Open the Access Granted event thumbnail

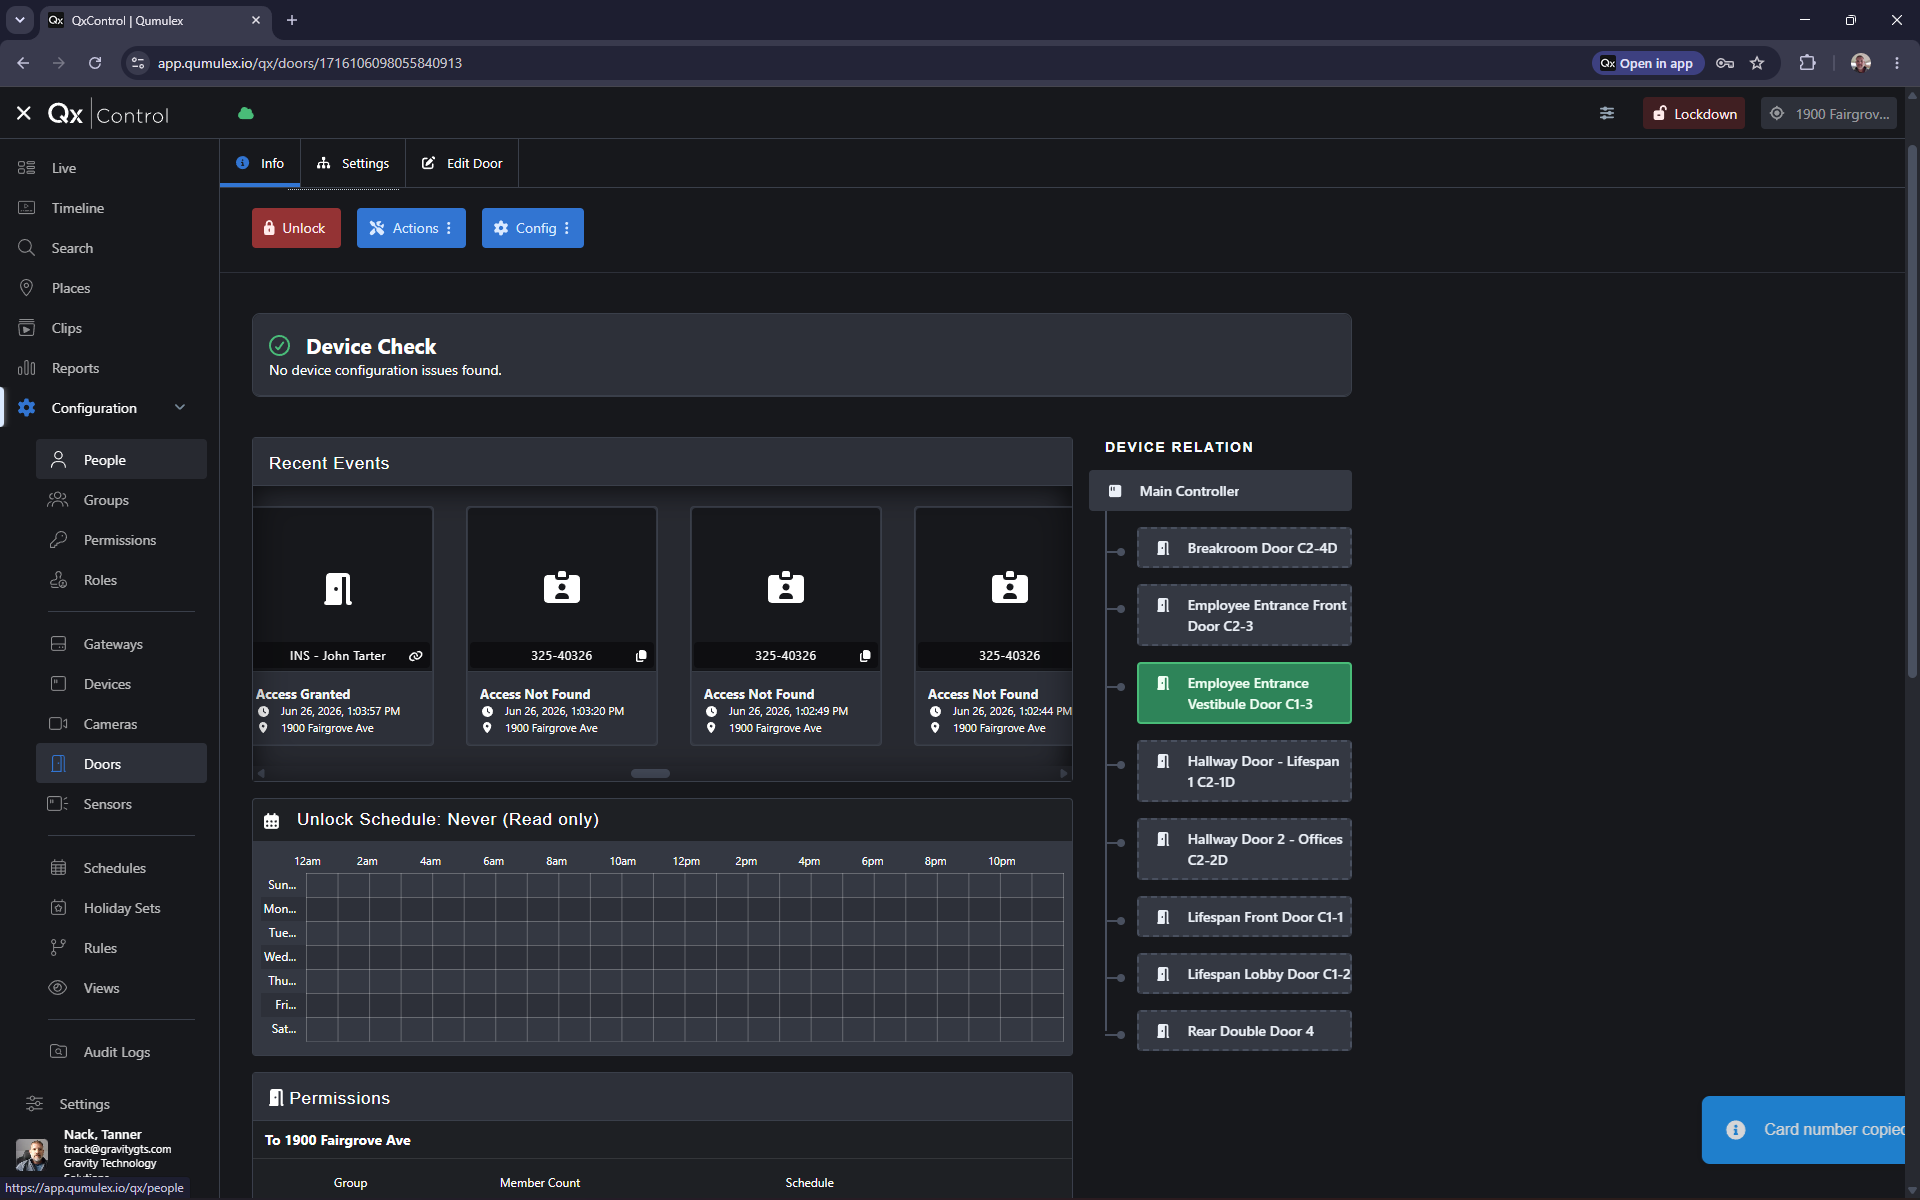[x=342, y=588]
